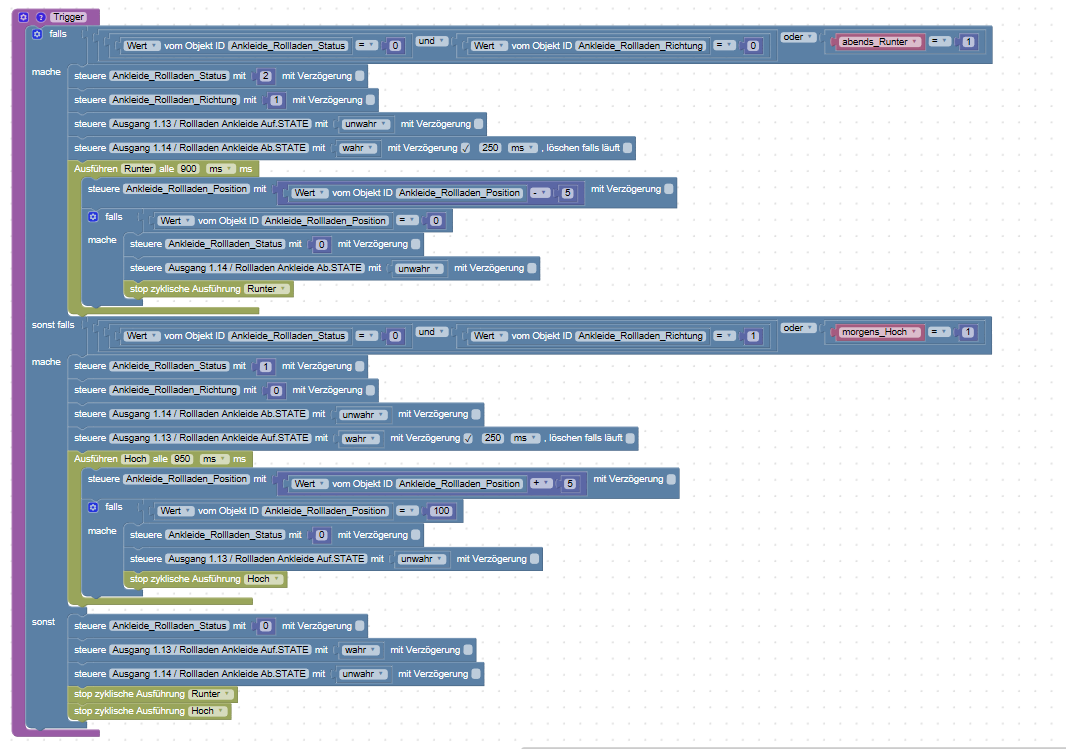Enable delay checkbox for Richtung mit 1
This screenshot has height=749, width=1066.
pos(371,99)
